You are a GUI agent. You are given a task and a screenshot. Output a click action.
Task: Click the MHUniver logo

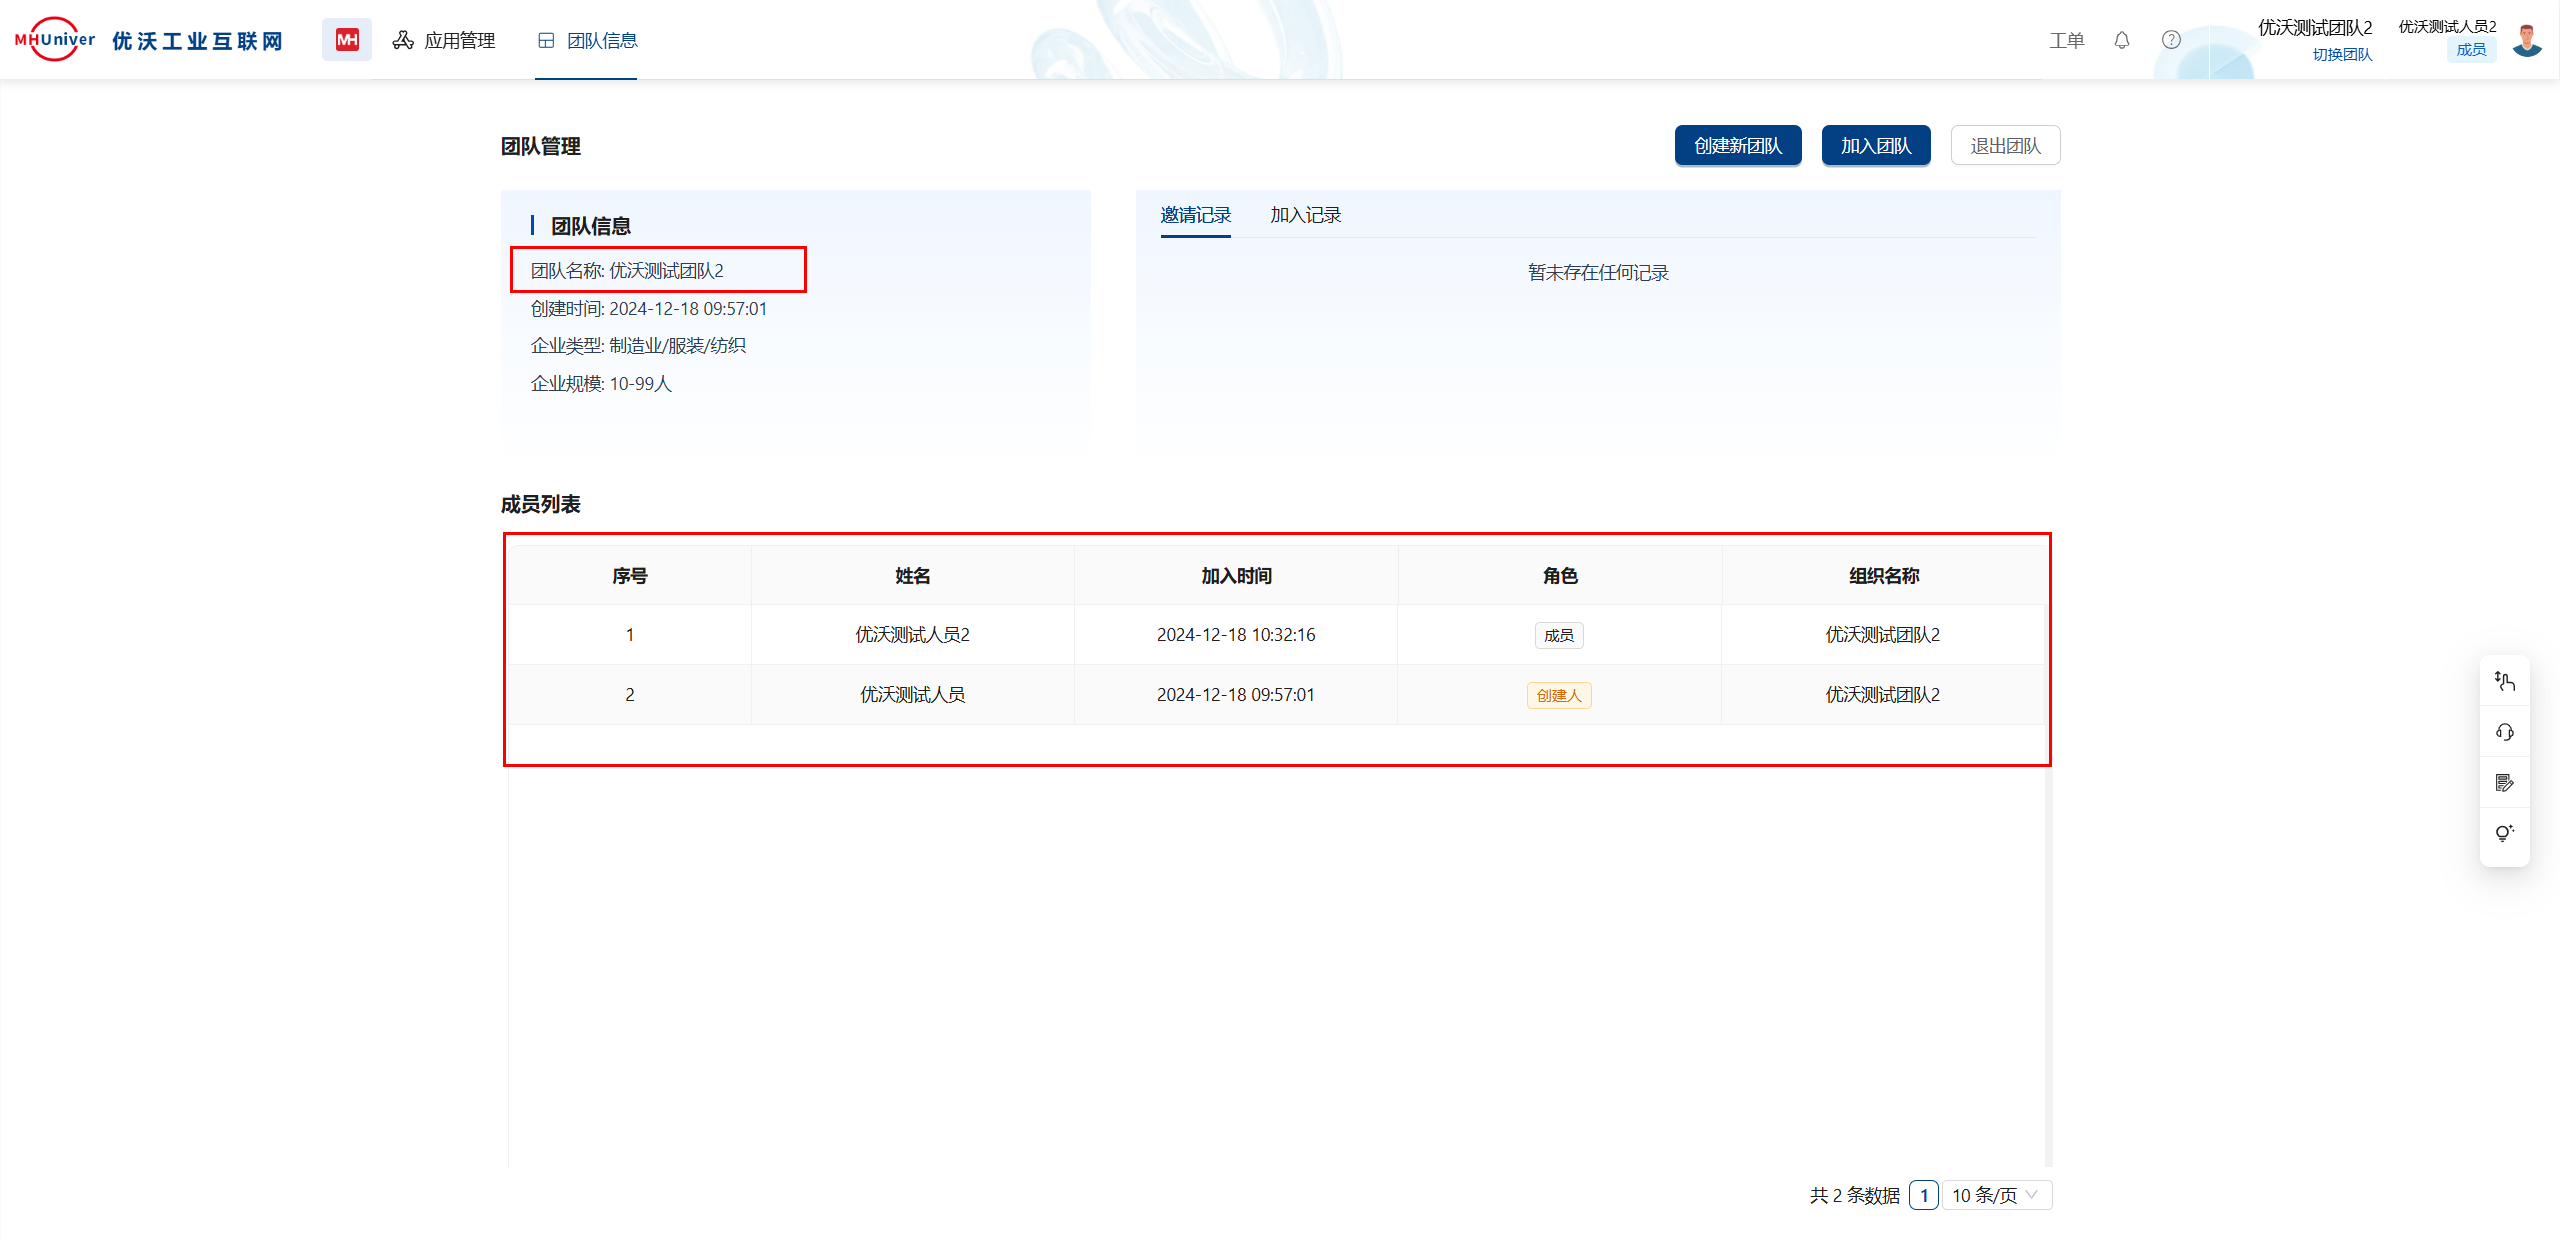coord(55,40)
